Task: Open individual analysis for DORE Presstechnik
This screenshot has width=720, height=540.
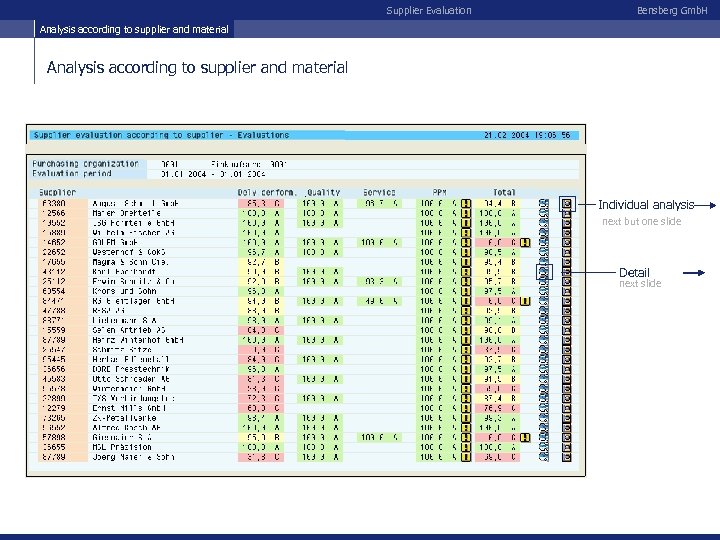Action: point(567,369)
